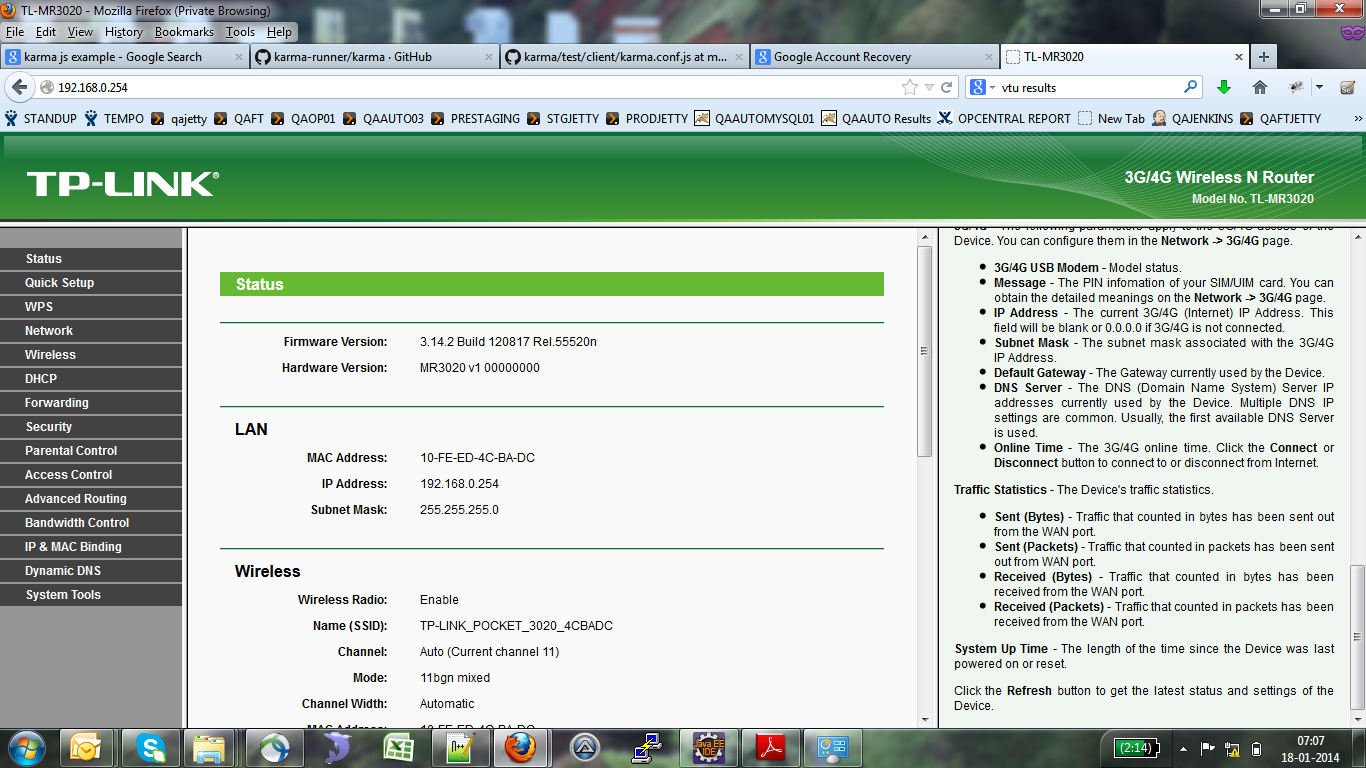The width and height of the screenshot is (1366, 768).
Task: Click the bug icon in Firefox toolbar
Action: (x=1297, y=87)
